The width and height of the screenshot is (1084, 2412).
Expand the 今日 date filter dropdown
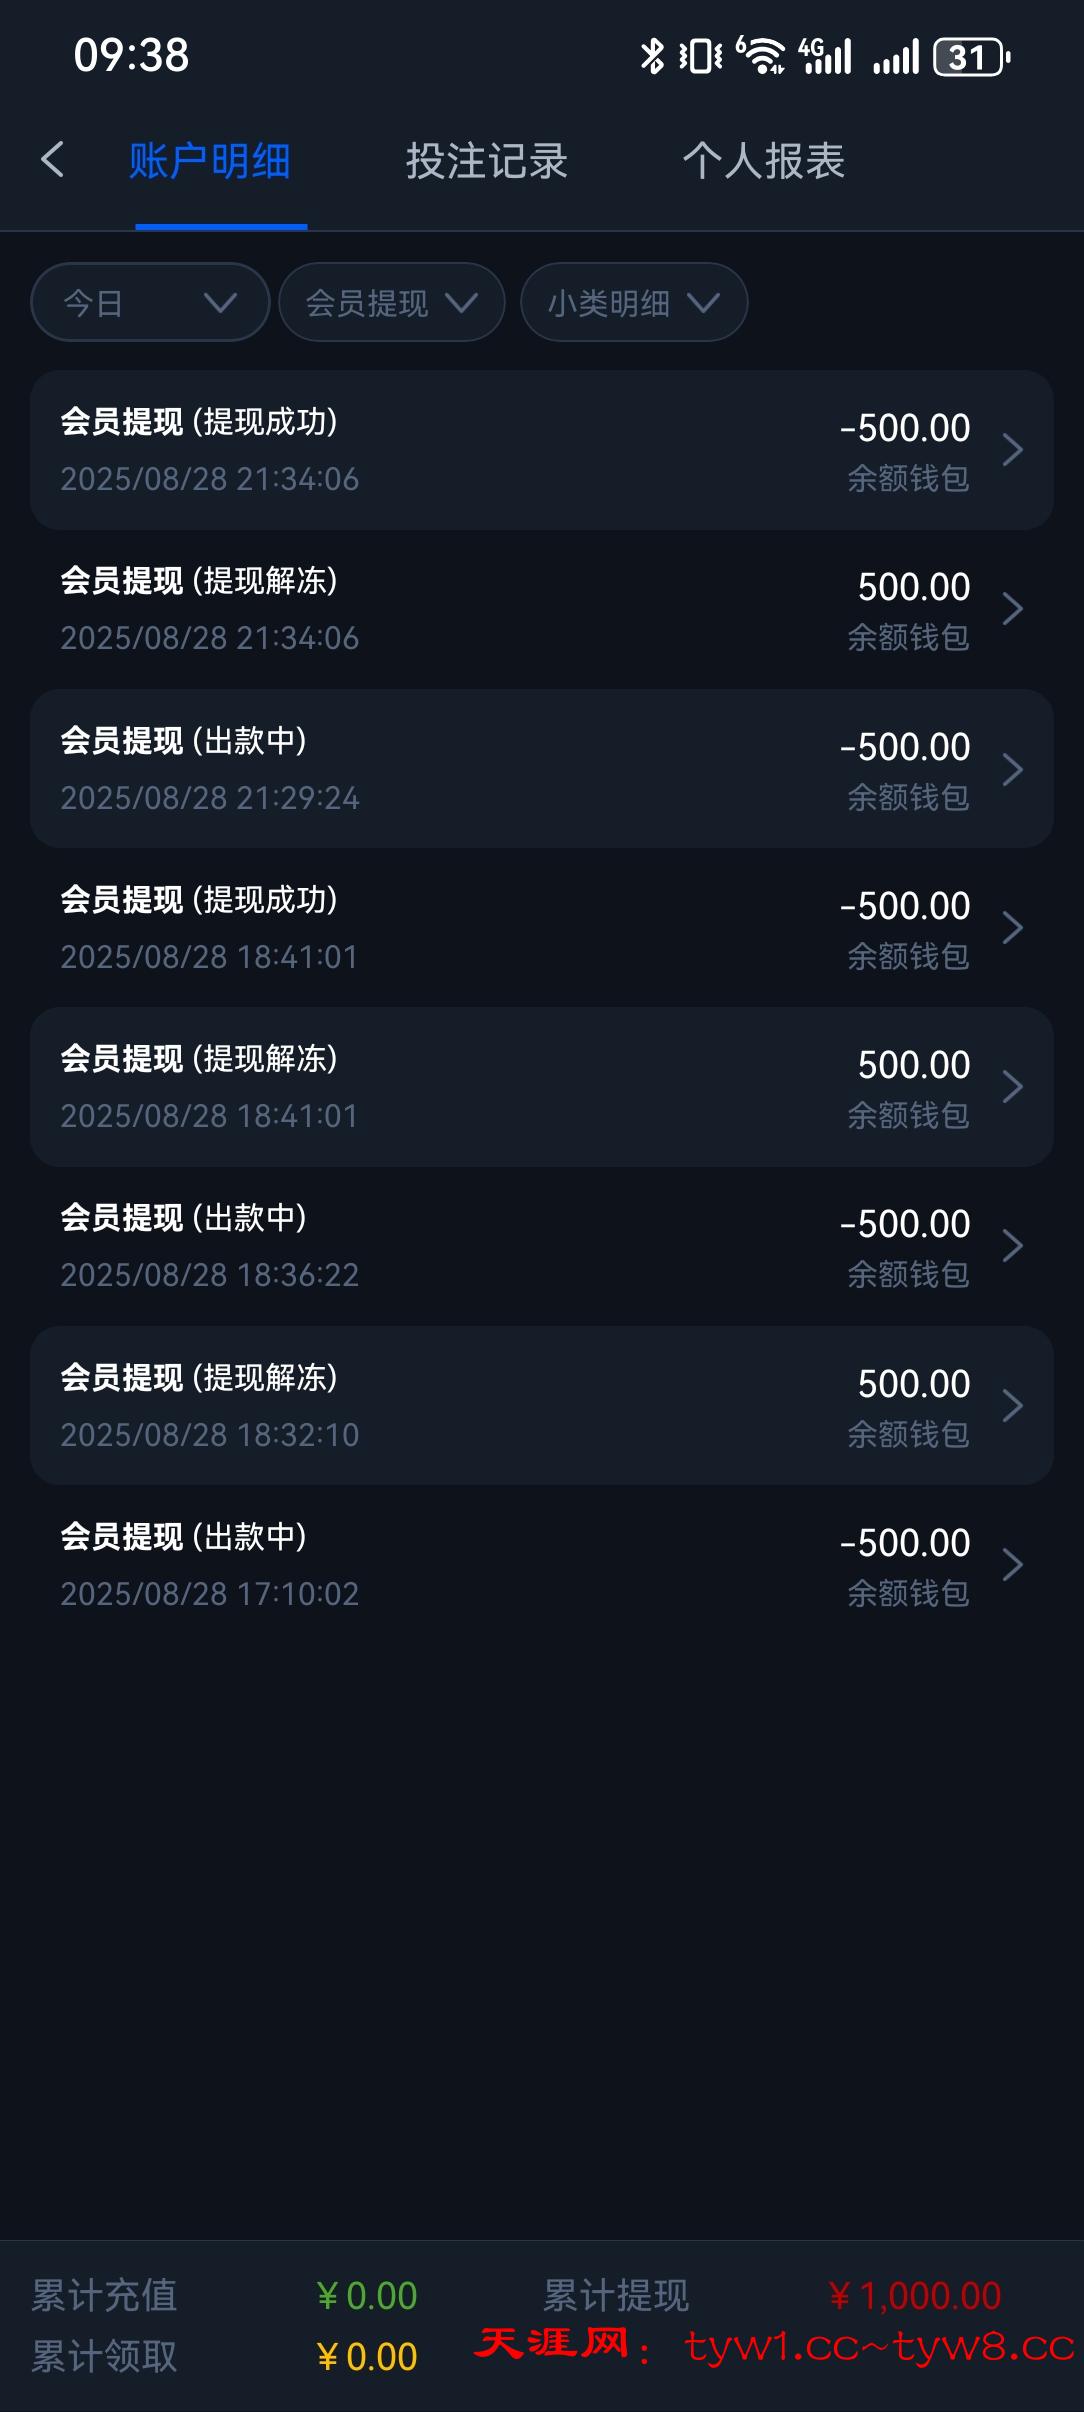(150, 302)
